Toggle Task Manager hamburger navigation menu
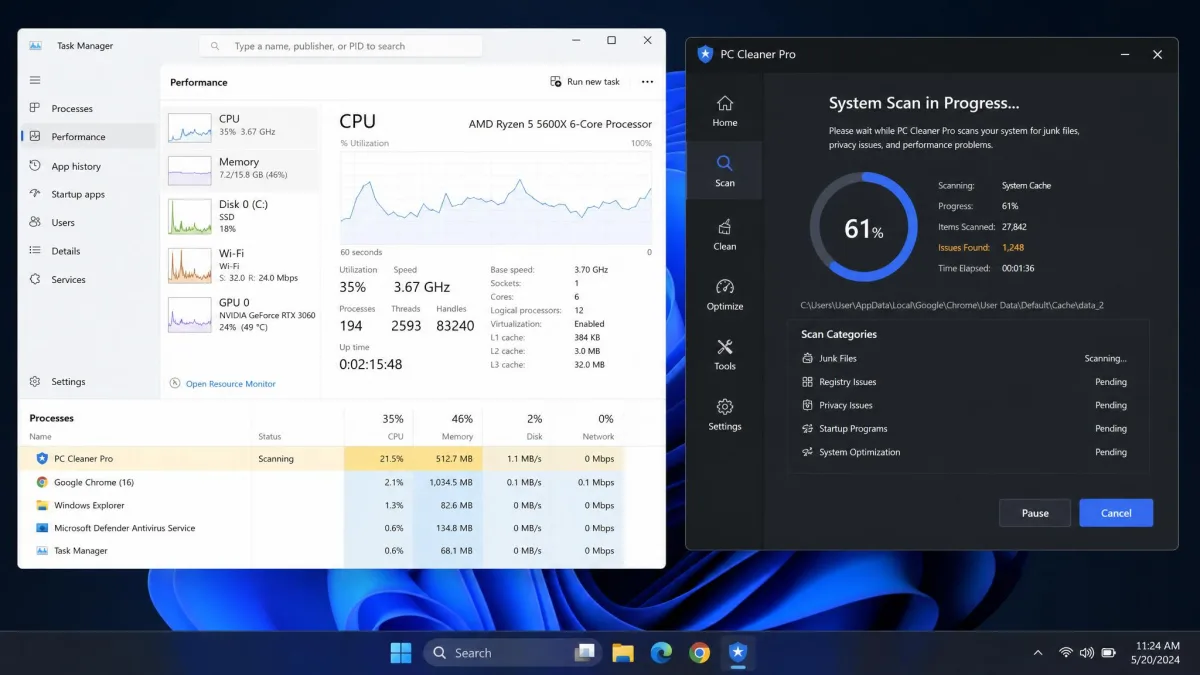 (35, 80)
